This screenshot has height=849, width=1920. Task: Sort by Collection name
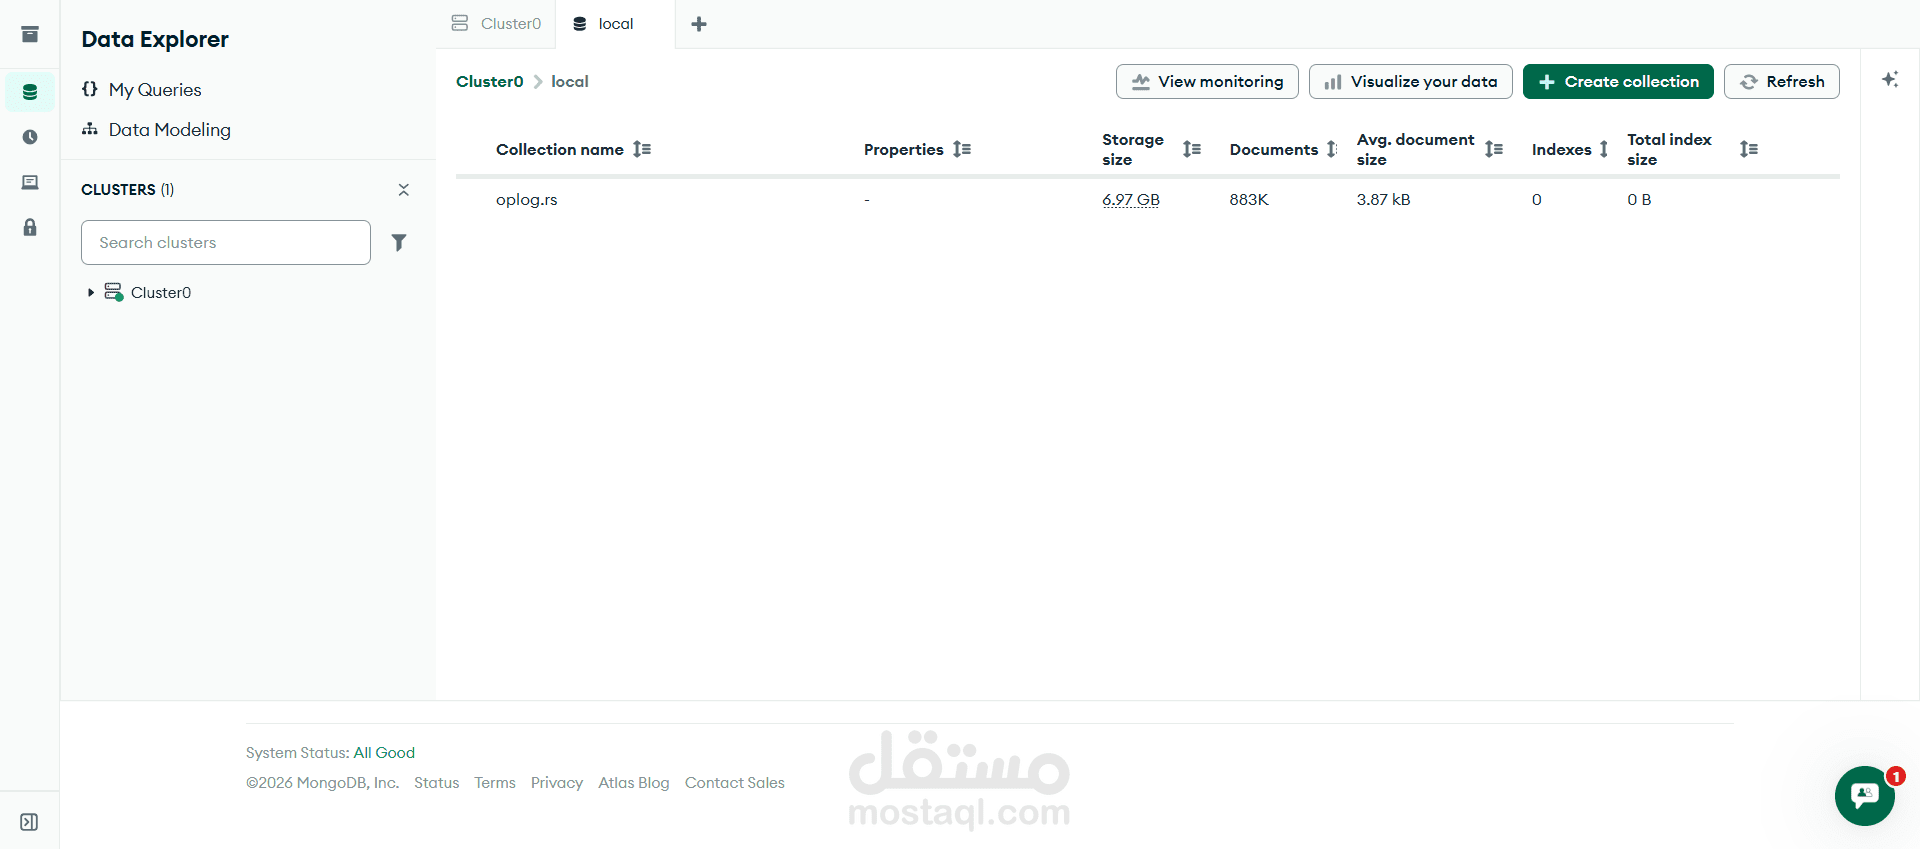tap(642, 149)
